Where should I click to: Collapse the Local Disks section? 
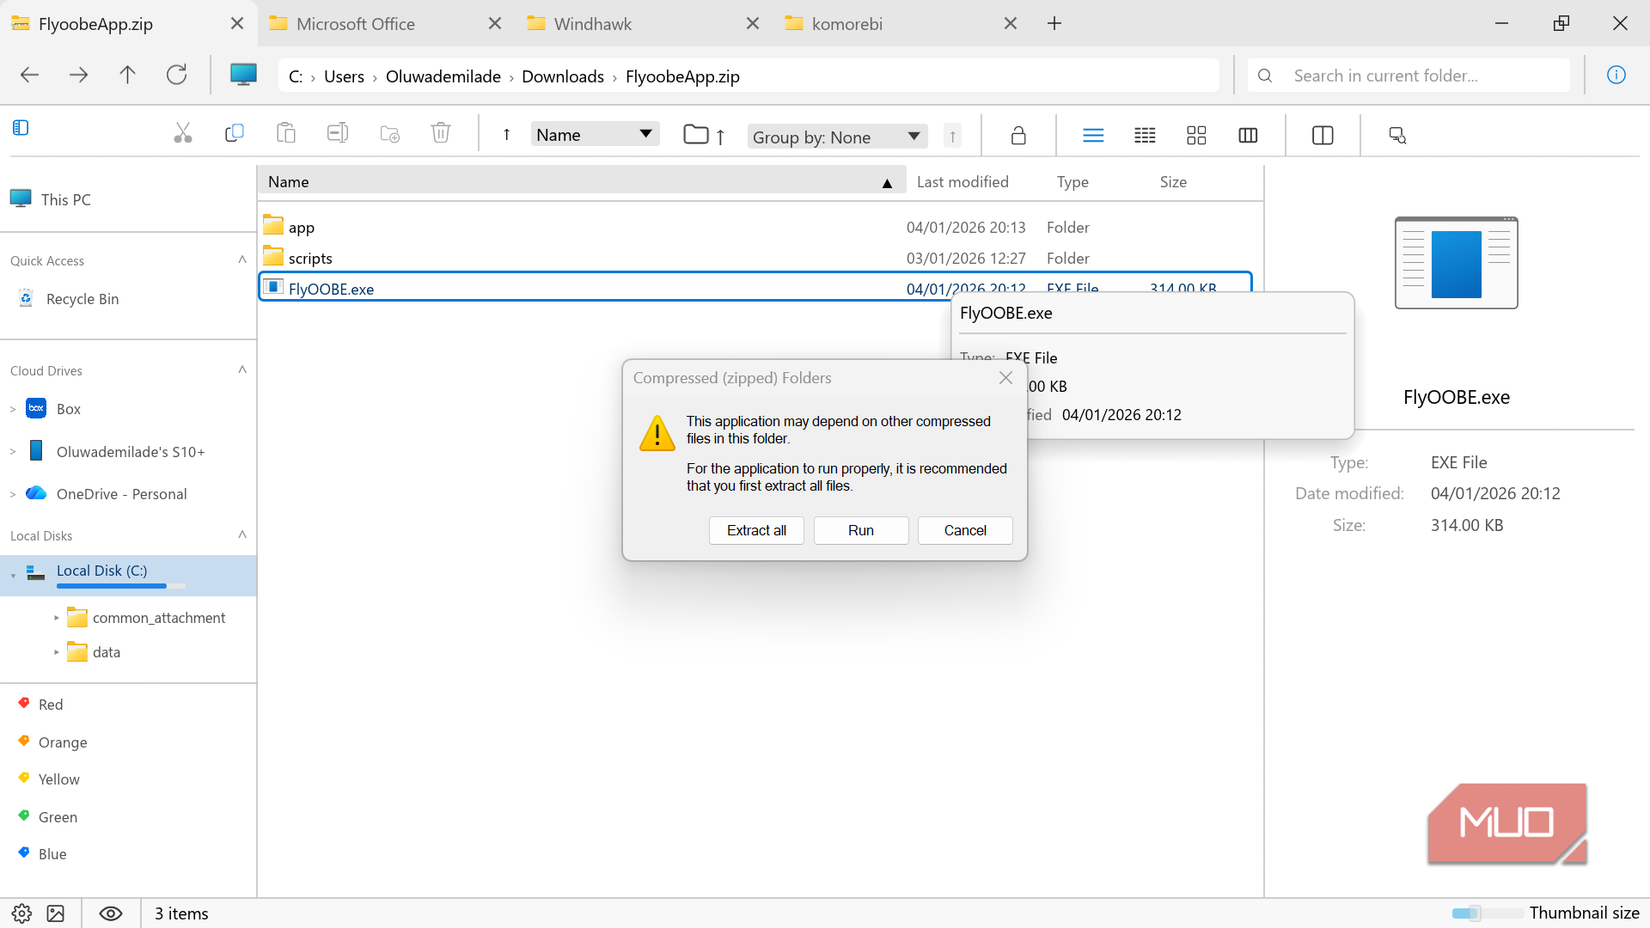point(242,535)
